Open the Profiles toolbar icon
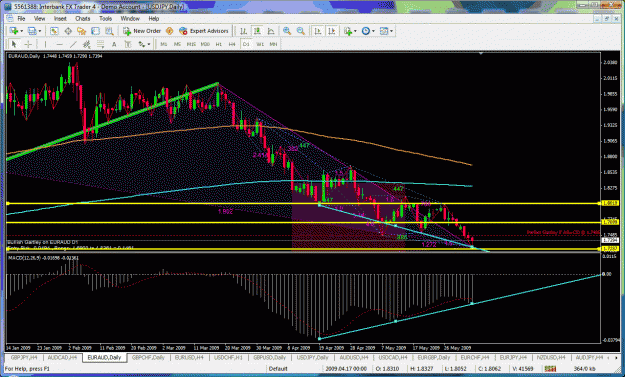This screenshot has height=377, width=625. (x=32, y=31)
